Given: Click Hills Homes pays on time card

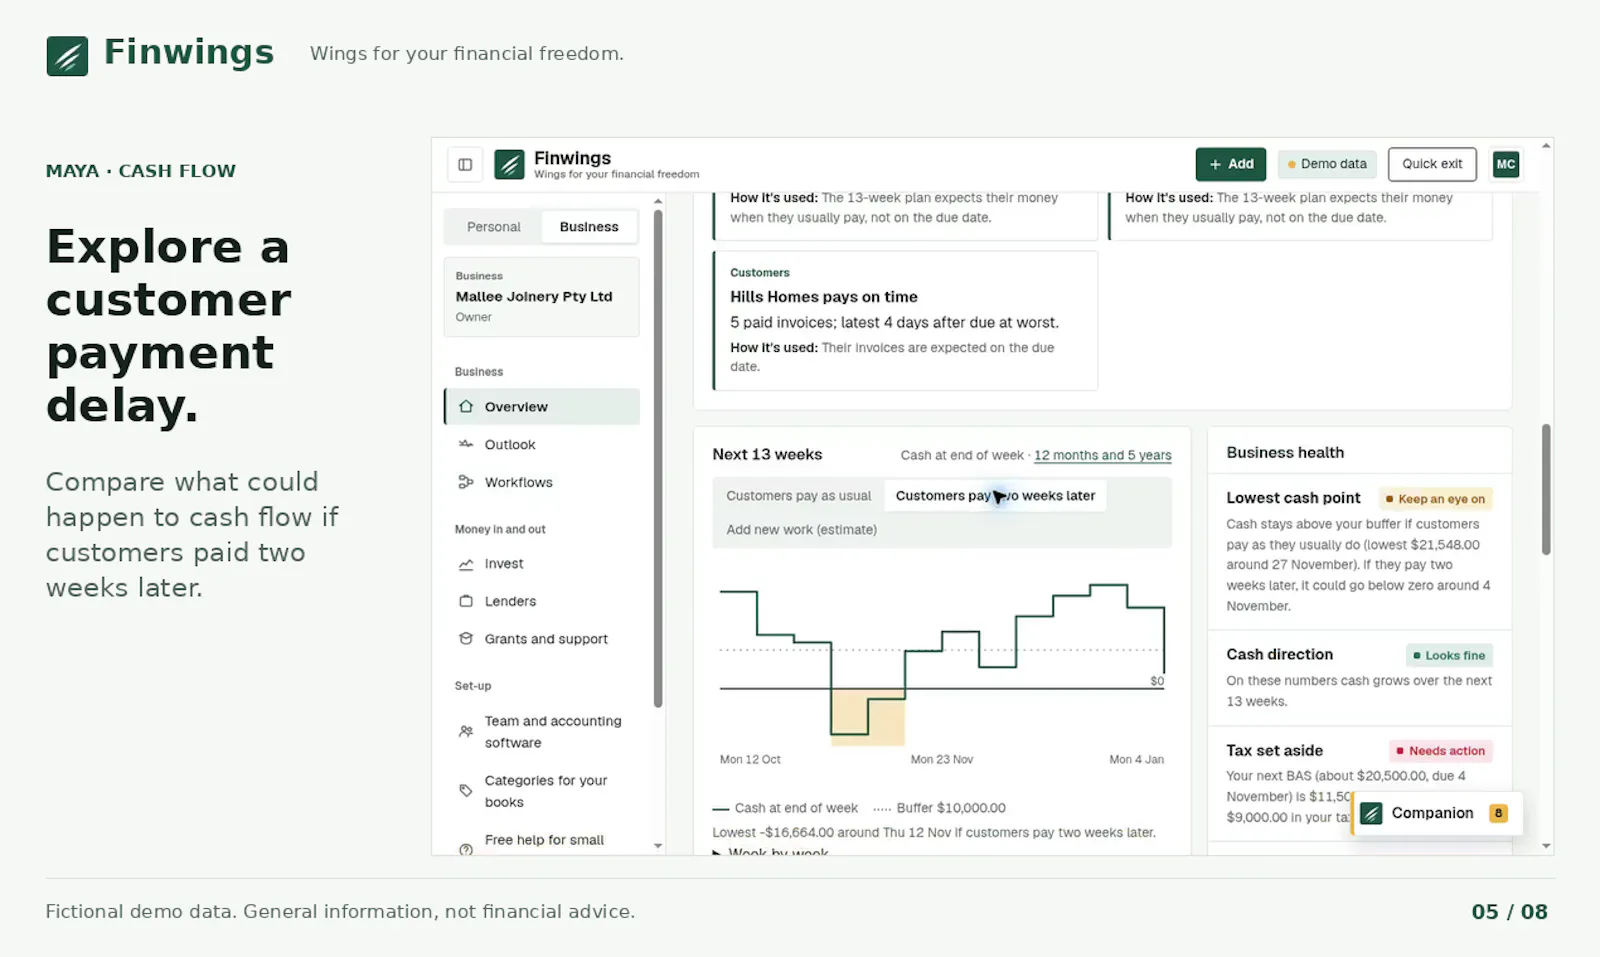Looking at the screenshot, I should pyautogui.click(x=905, y=321).
